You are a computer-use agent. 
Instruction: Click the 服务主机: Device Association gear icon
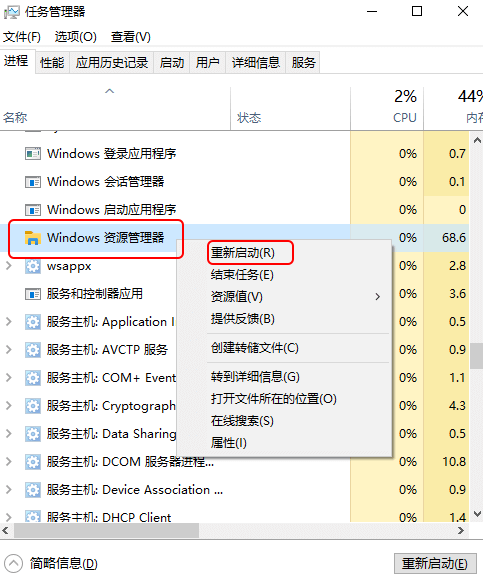[33, 490]
